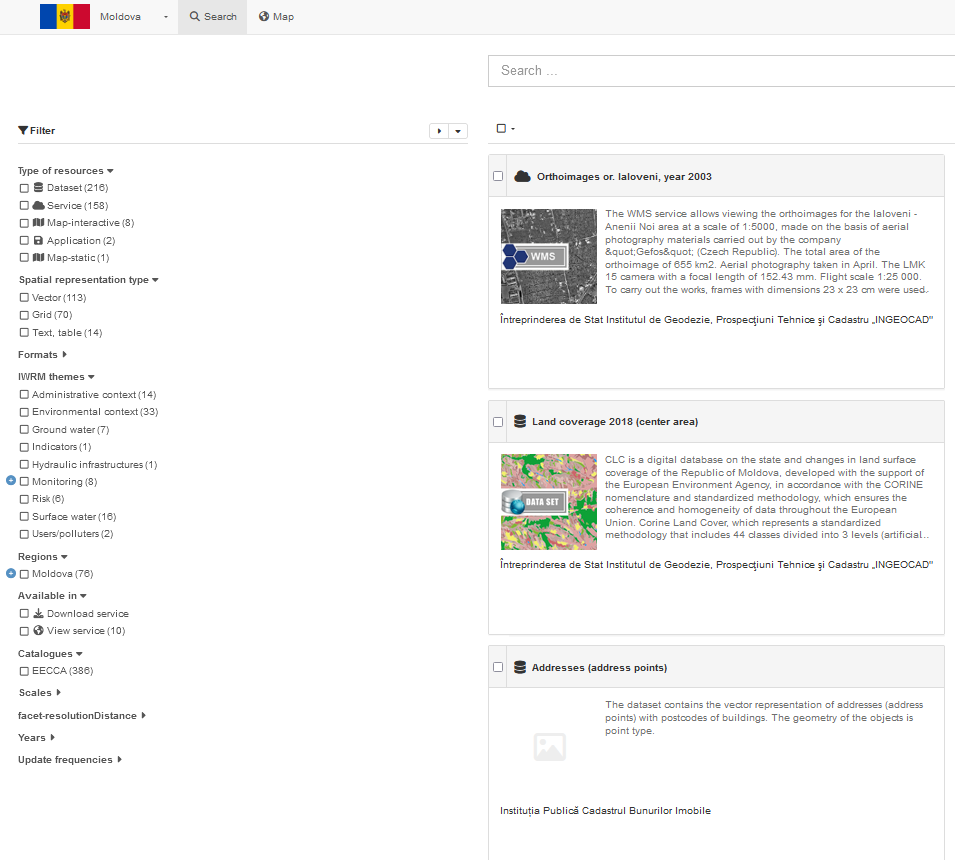Click the Risk (6) theme label
955x860 pixels.
click(x=48, y=499)
